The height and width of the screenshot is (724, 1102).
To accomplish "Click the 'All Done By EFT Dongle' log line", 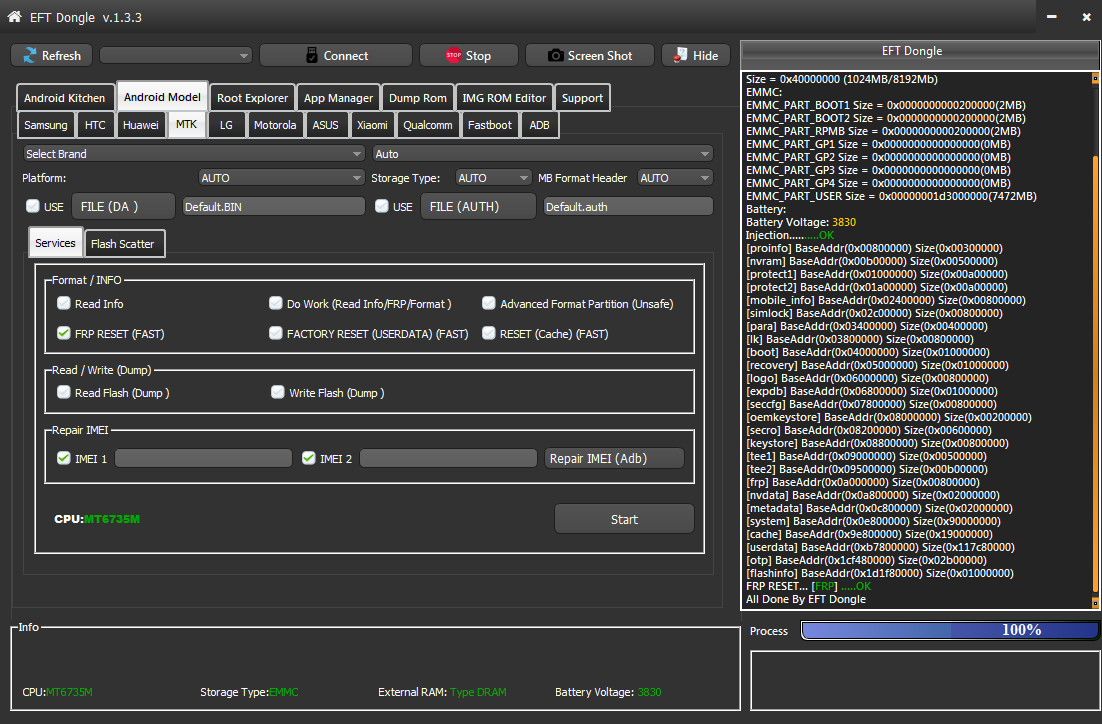I will (x=805, y=599).
